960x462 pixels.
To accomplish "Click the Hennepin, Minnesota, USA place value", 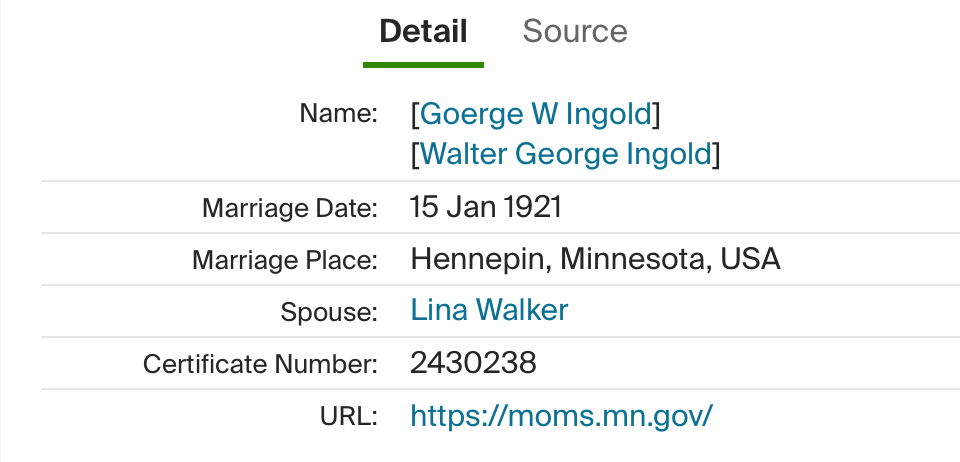I will (595, 260).
